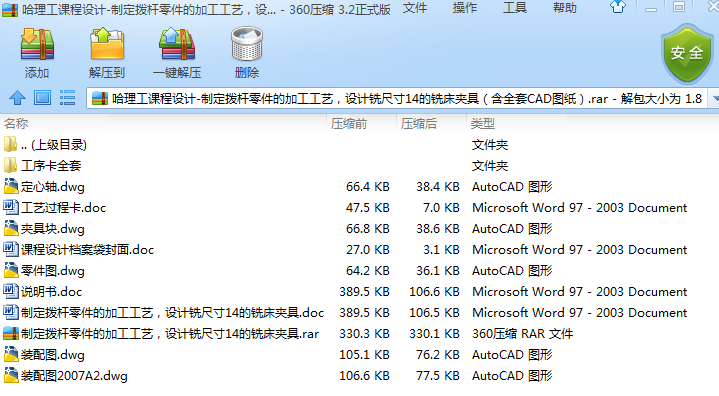Click the 66.4 KB size cell
Viewport: 719px width, 396px height.
[368, 187]
